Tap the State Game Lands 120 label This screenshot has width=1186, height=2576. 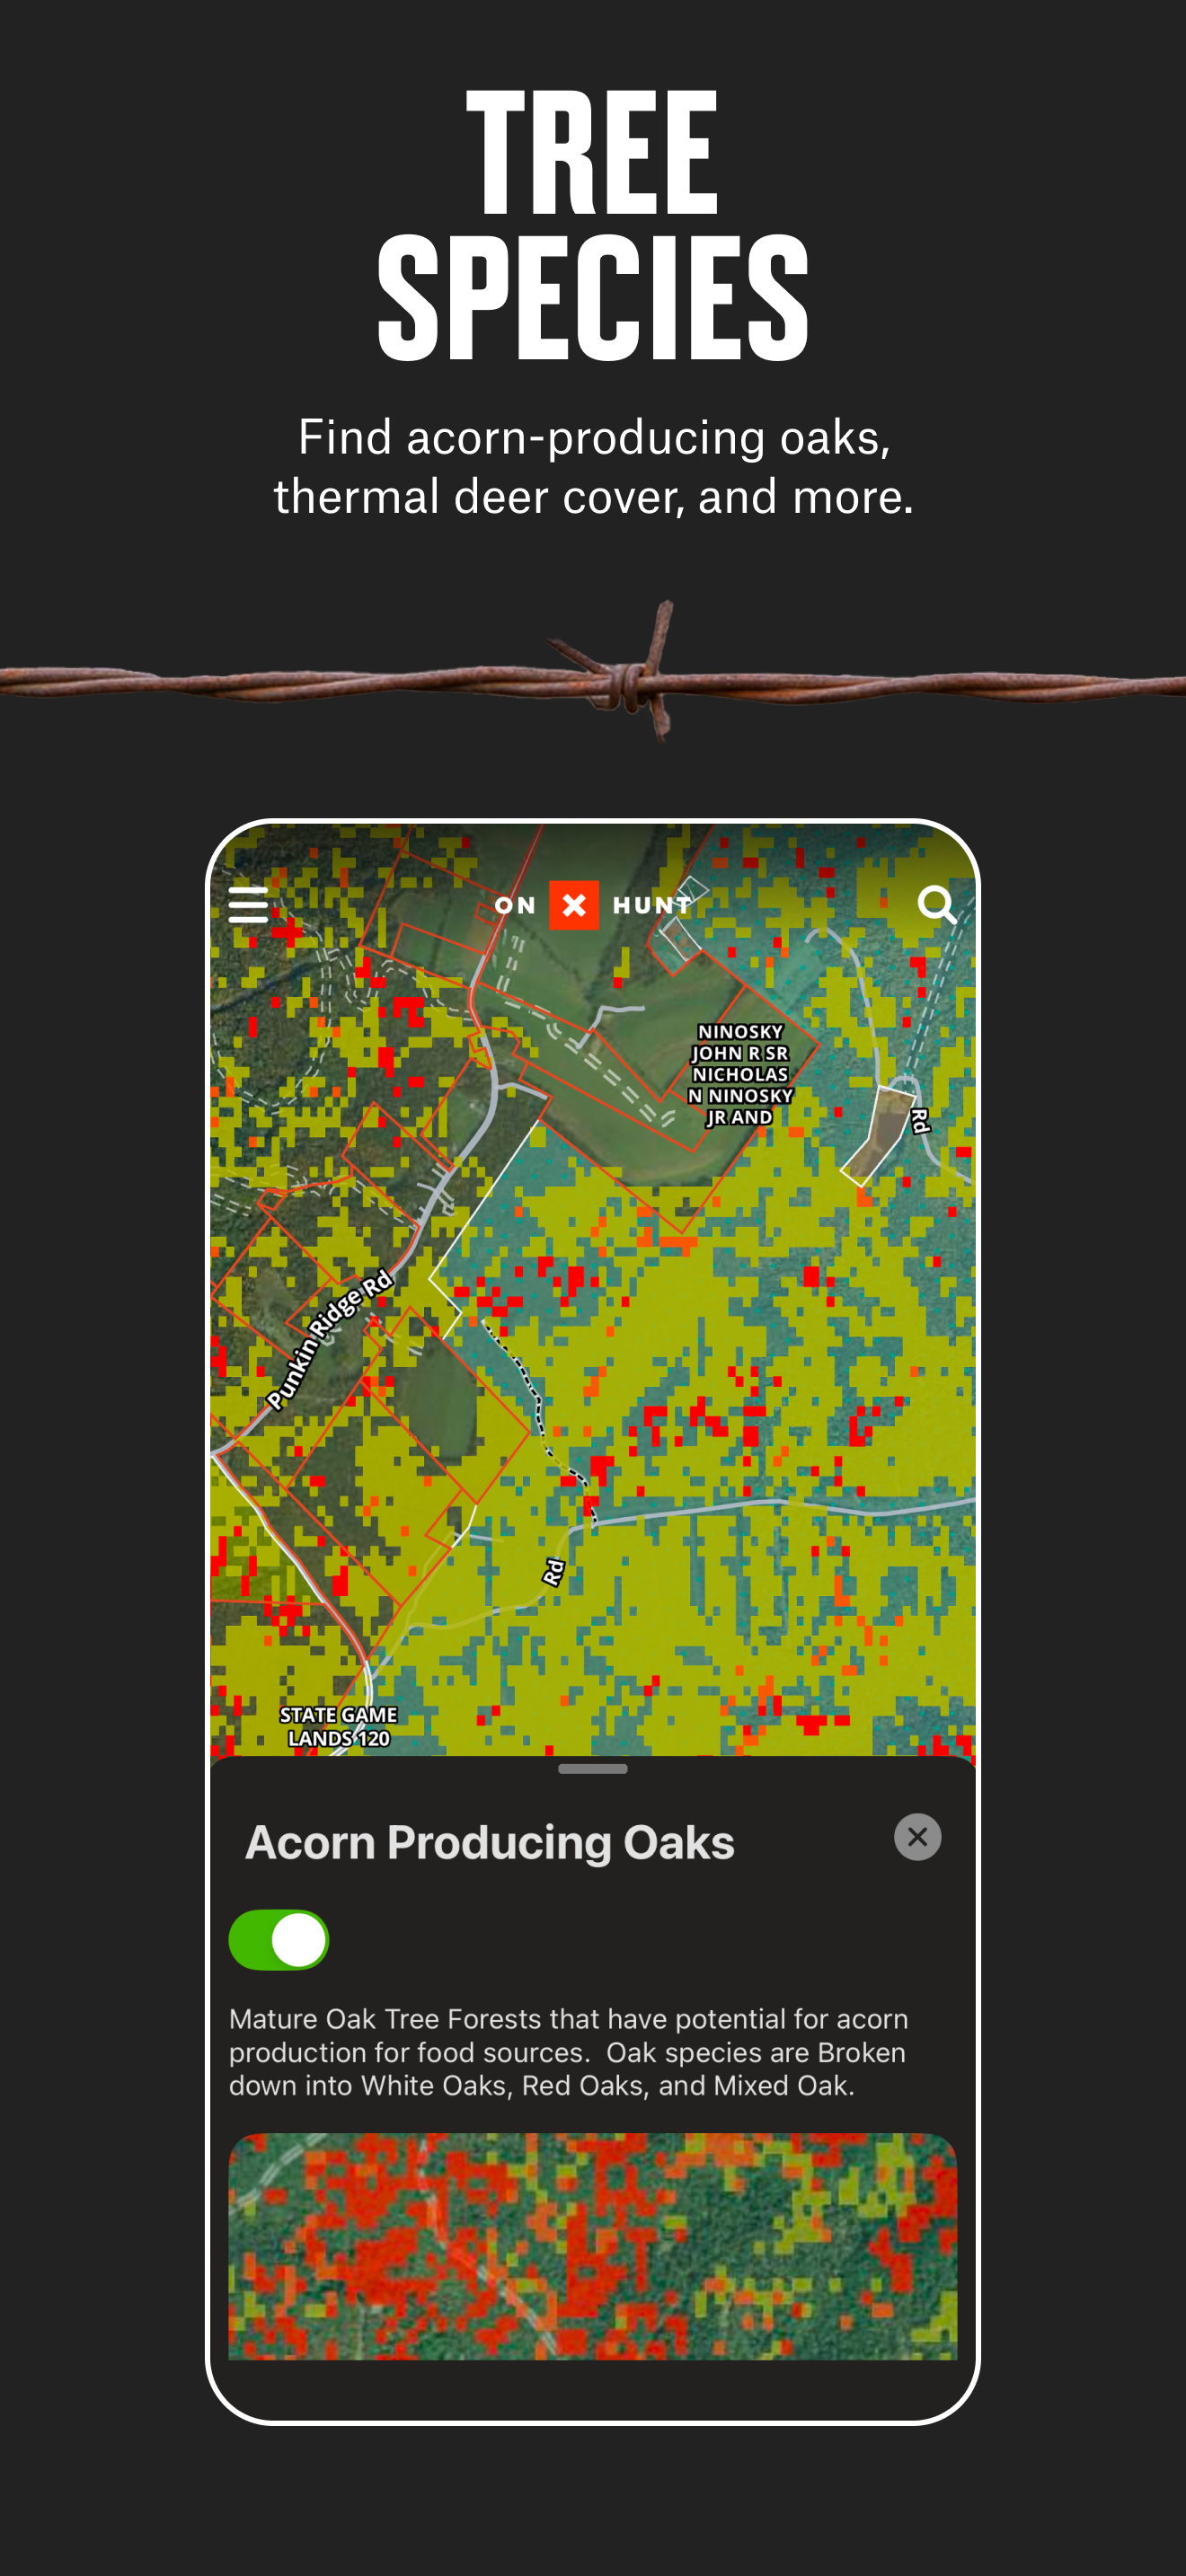coord(339,1726)
